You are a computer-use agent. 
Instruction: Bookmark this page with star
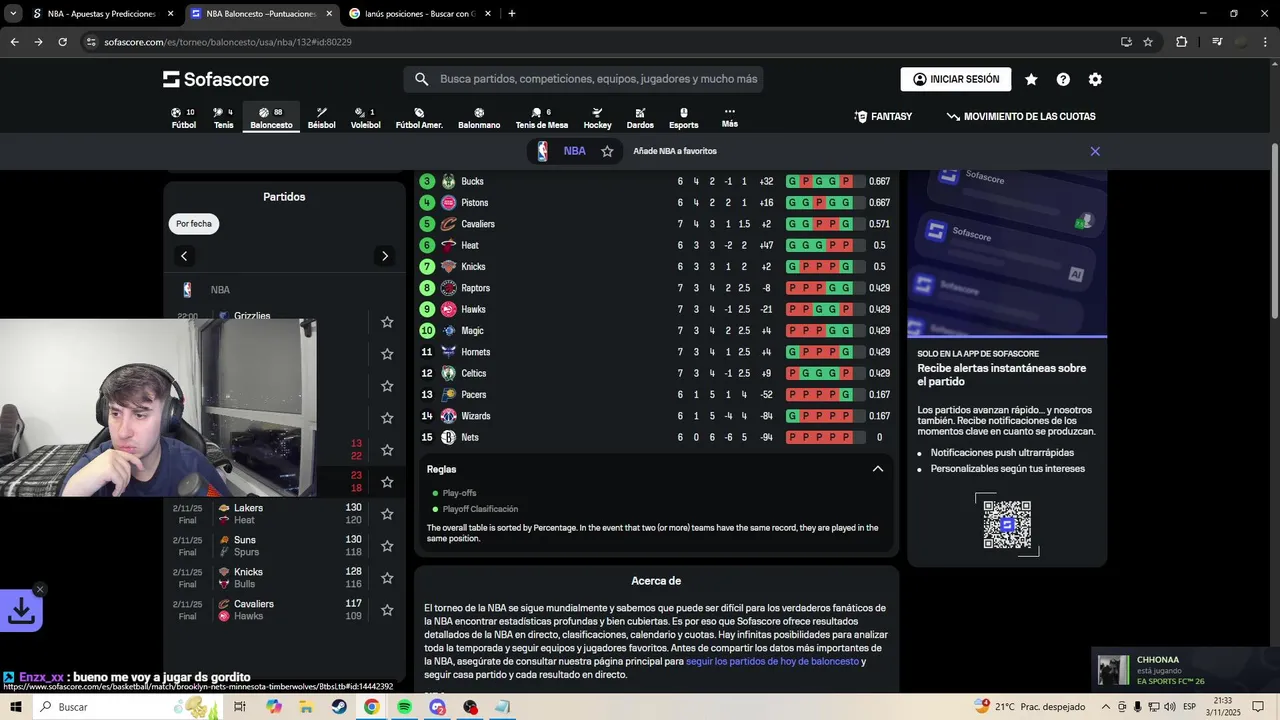(x=1148, y=42)
